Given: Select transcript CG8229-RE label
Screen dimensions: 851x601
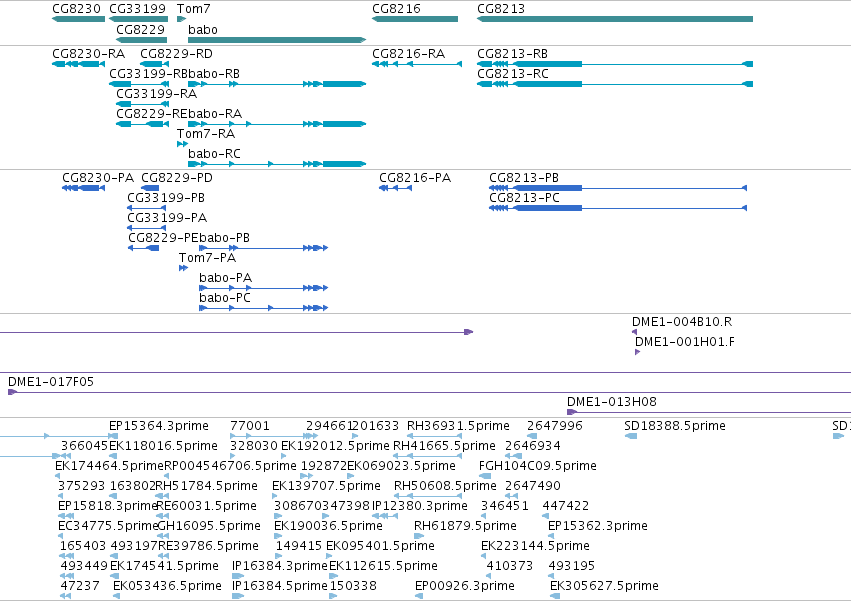Looking at the screenshot, I should click(152, 114).
